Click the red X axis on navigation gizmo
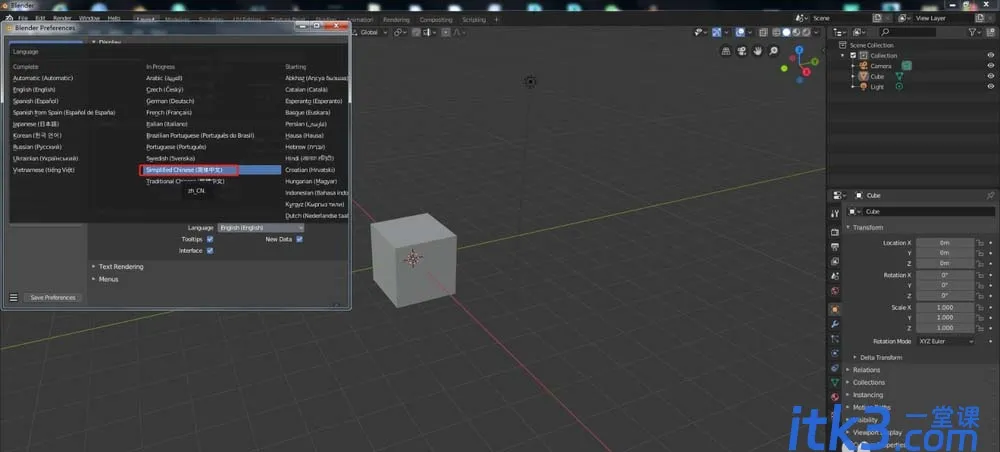The height and width of the screenshot is (452, 1000). (x=806, y=72)
